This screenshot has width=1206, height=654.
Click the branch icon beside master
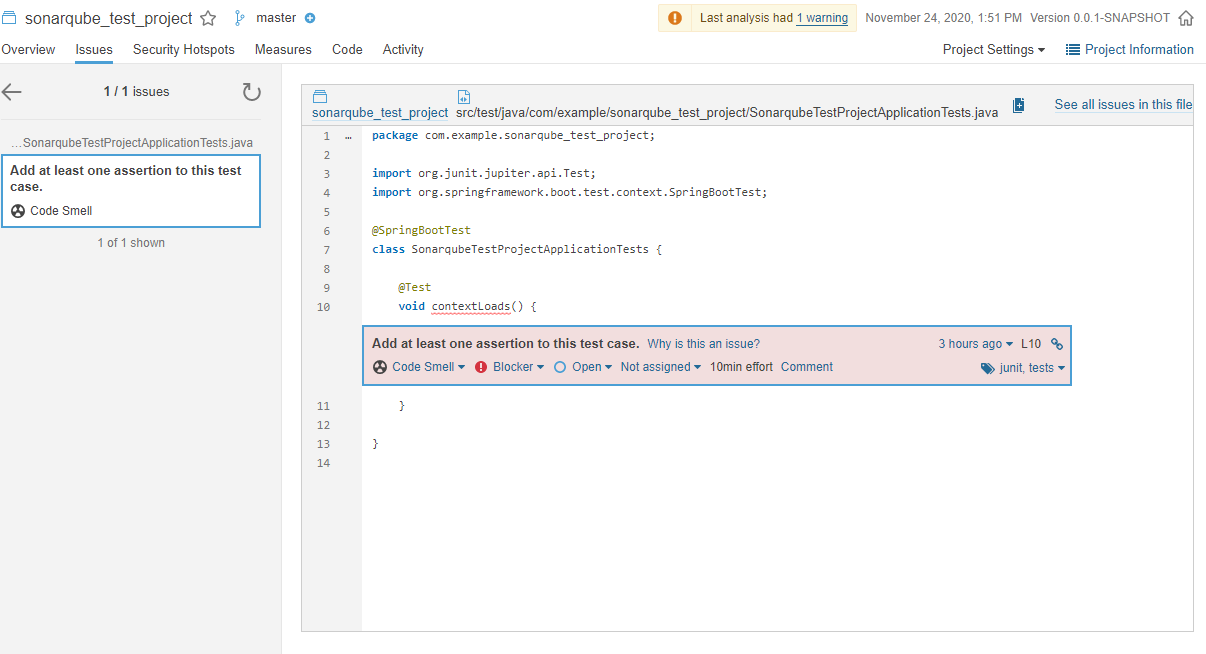(x=239, y=18)
